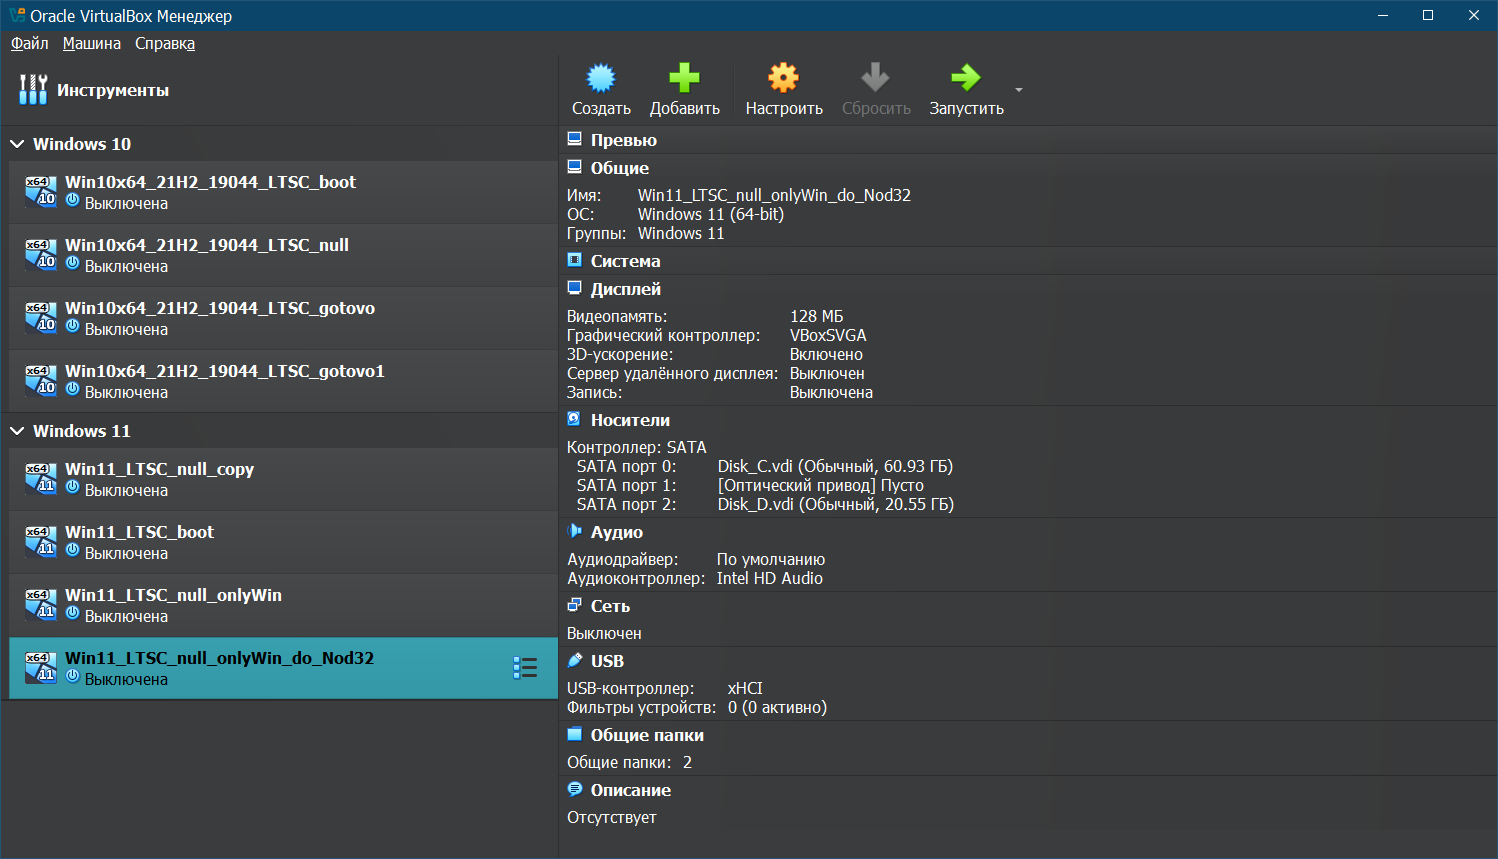Open the Аудио settings header link
This screenshot has width=1498, height=859.
[x=617, y=532]
